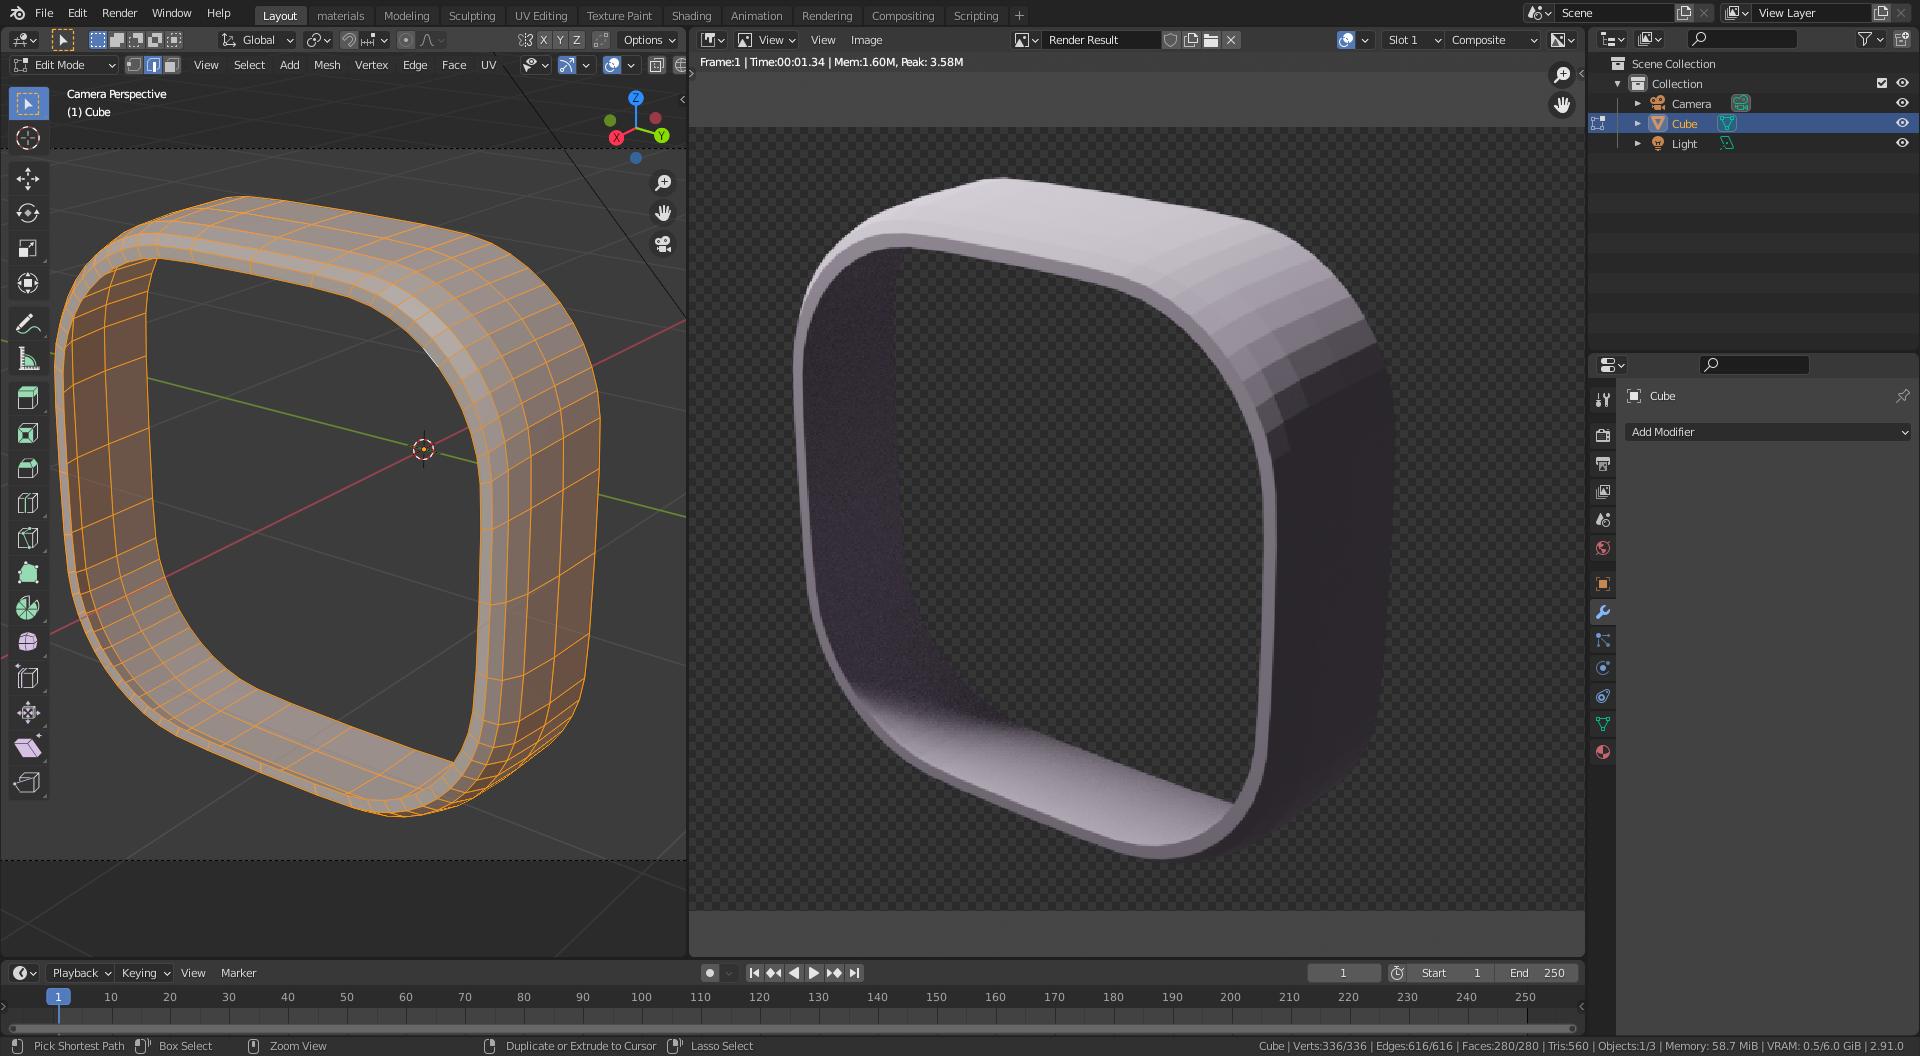Select the Bevel tool
The height and width of the screenshot is (1056, 1920).
pos(28,468)
